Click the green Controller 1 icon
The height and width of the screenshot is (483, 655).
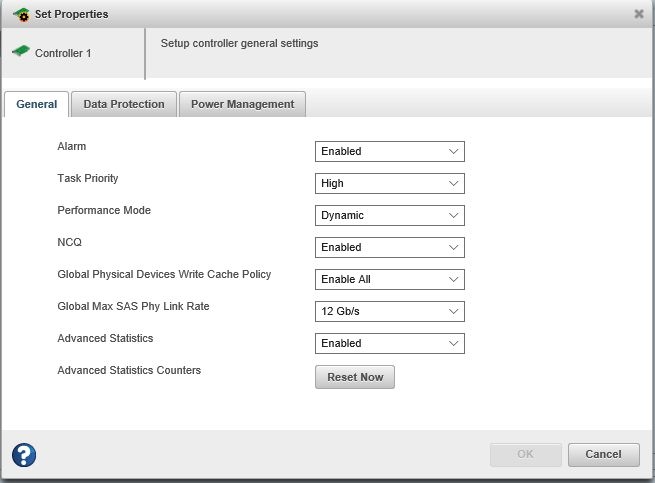(x=20, y=52)
